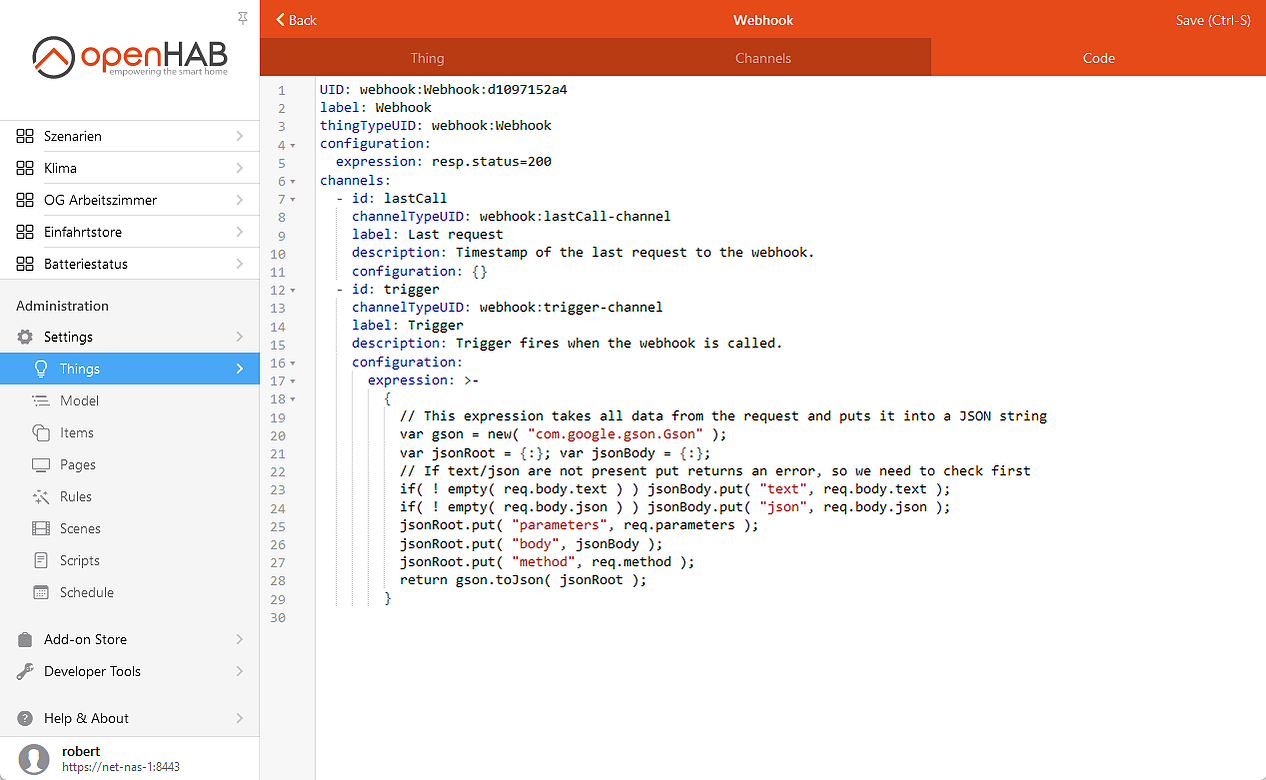The height and width of the screenshot is (780, 1266).
Task: Collapse the channels fold arrow on line 6
Action: pos(293,181)
